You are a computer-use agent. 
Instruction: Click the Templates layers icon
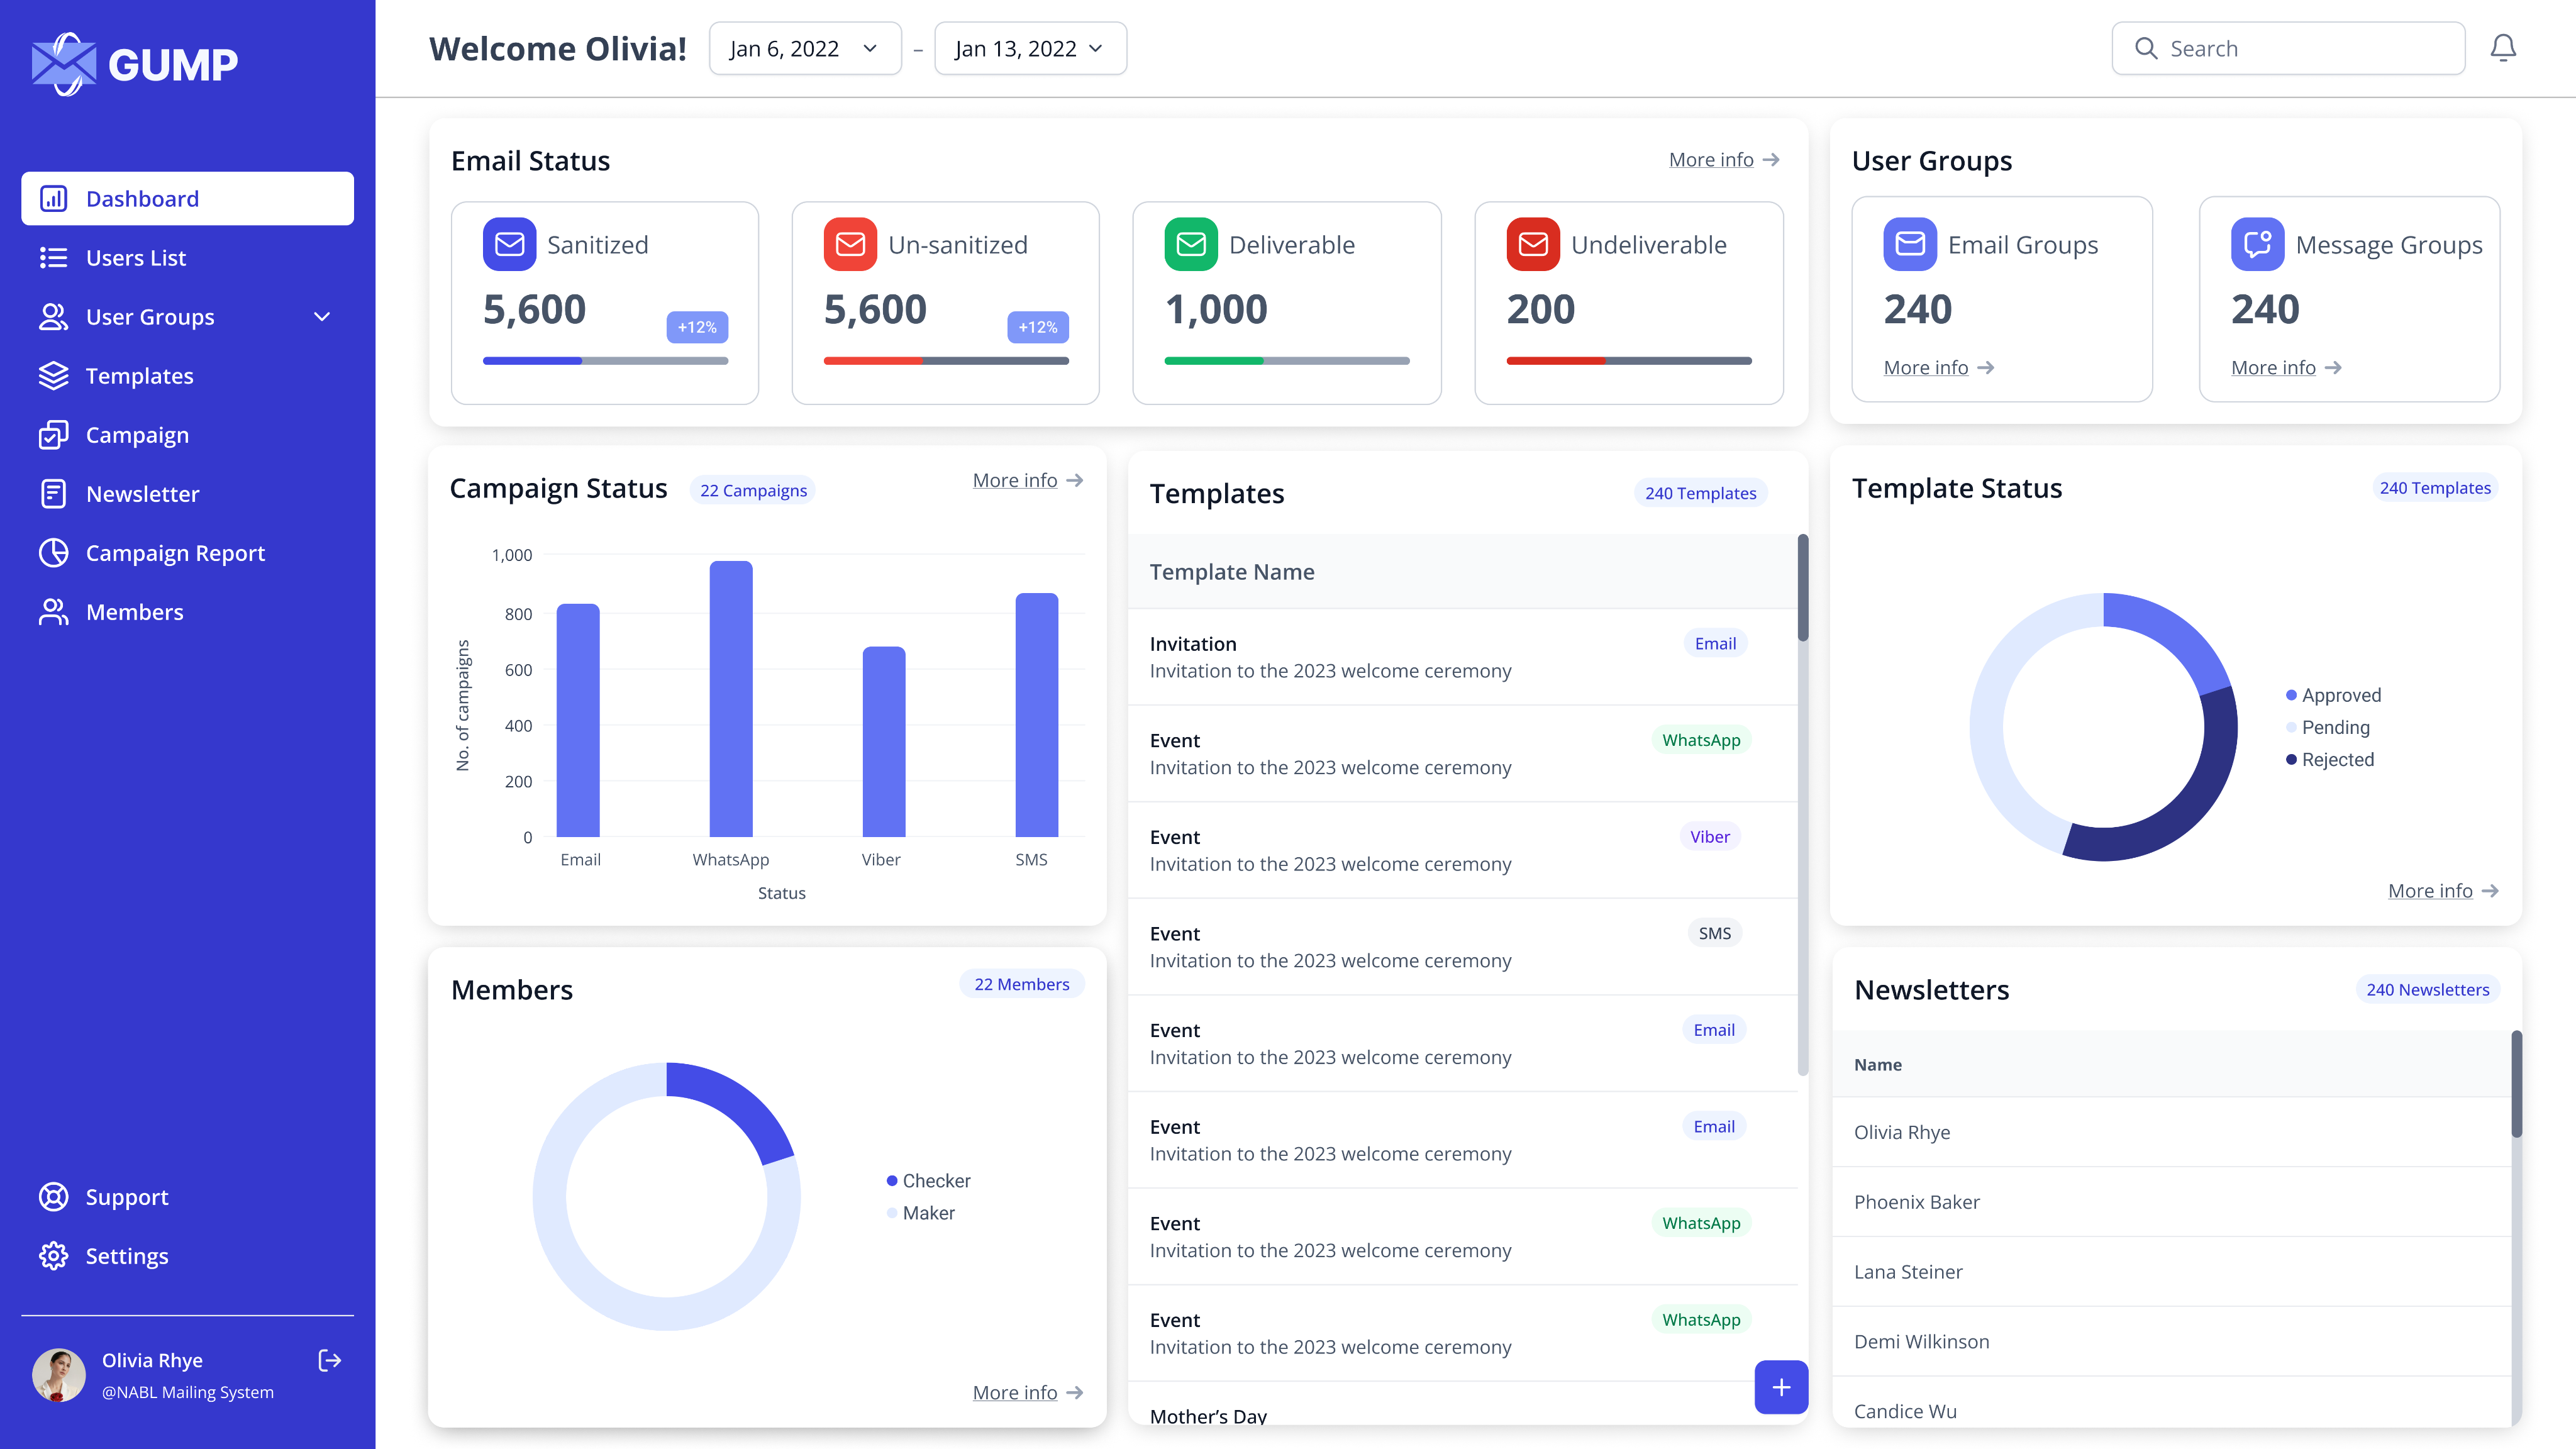click(53, 376)
